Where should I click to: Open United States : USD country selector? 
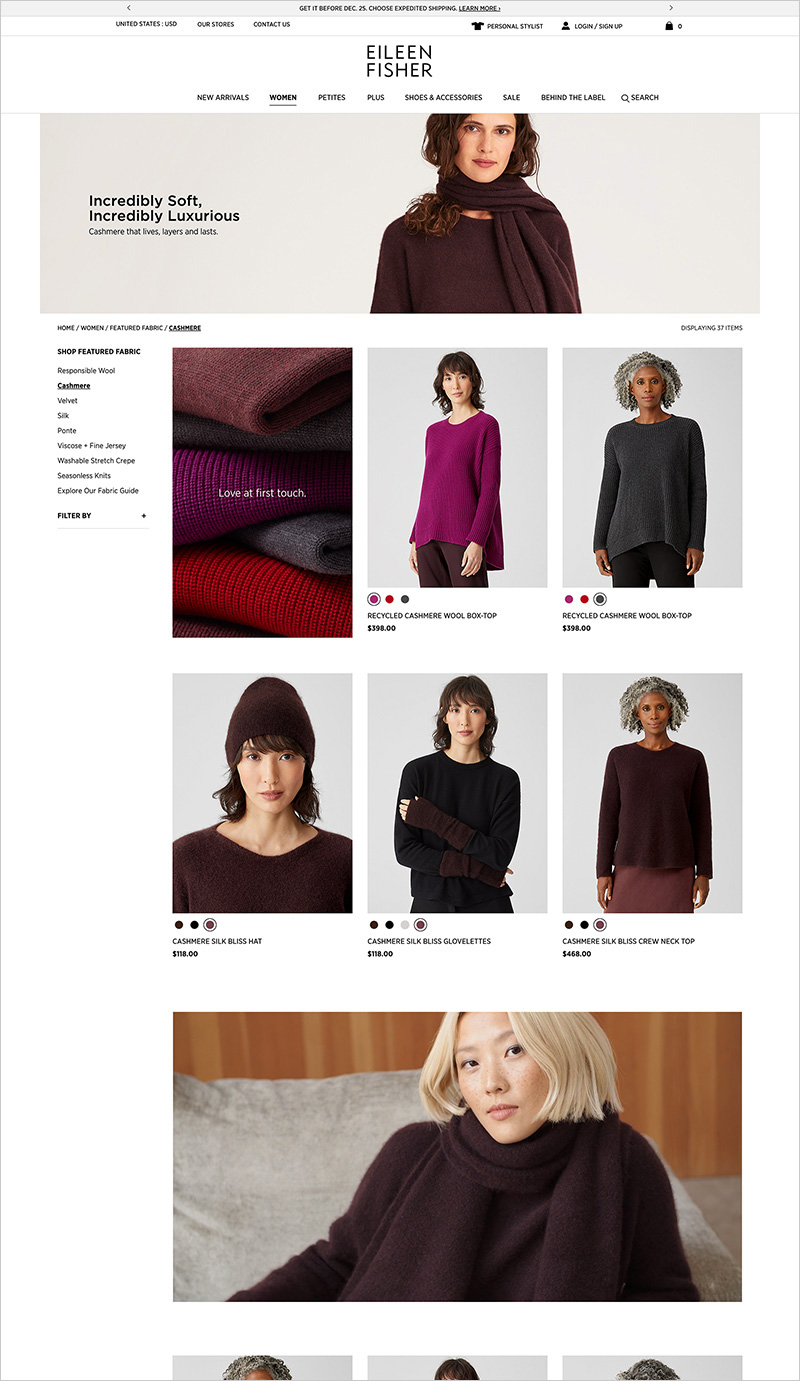146,24
